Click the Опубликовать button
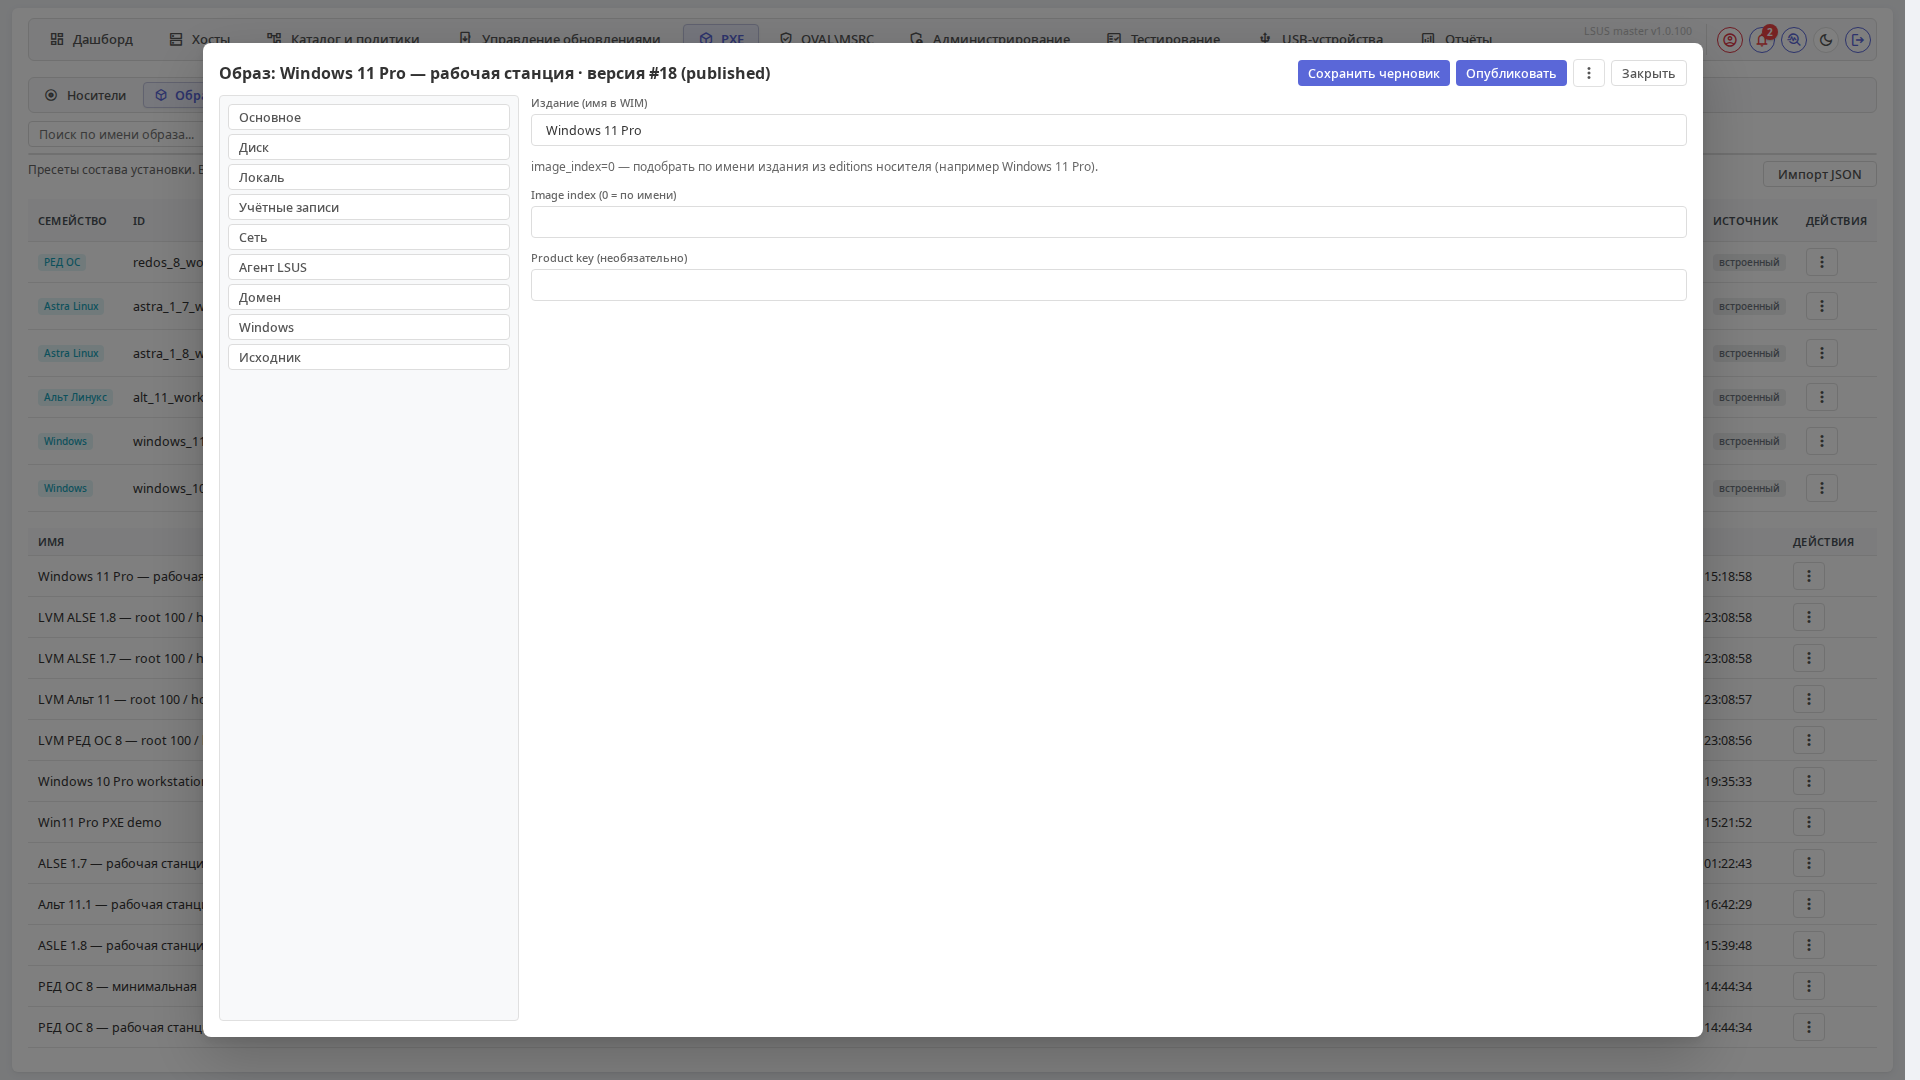The image size is (1920, 1080). 1511,73
